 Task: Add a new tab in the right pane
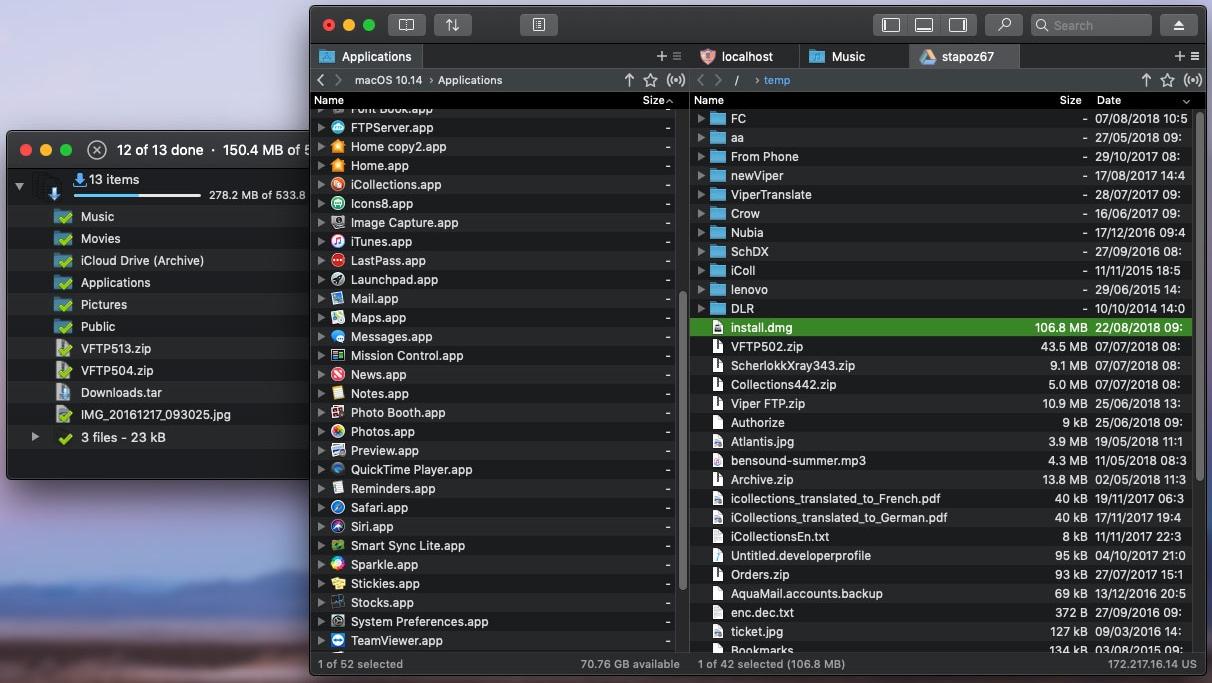1180,57
